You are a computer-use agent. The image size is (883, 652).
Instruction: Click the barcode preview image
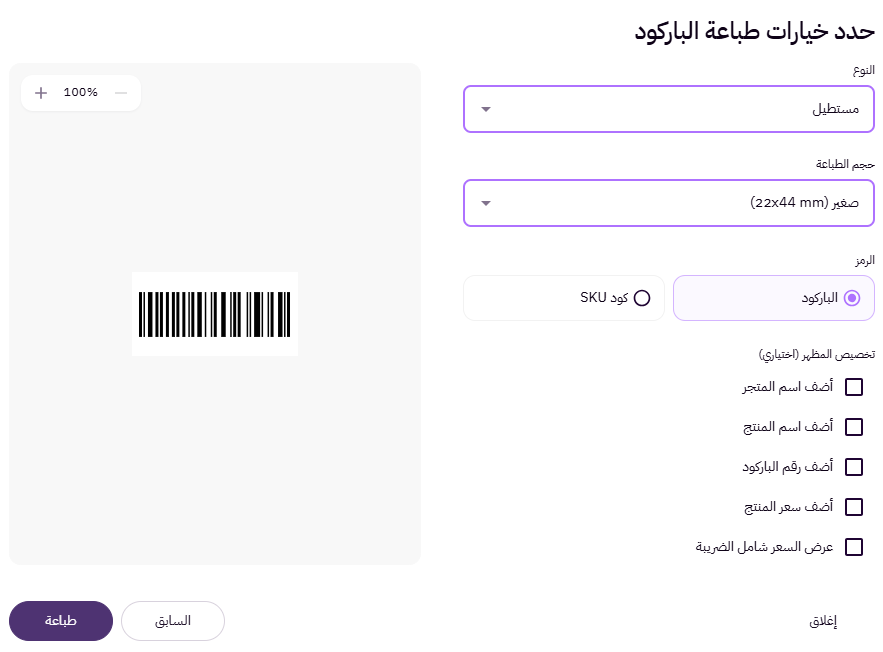click(214, 314)
